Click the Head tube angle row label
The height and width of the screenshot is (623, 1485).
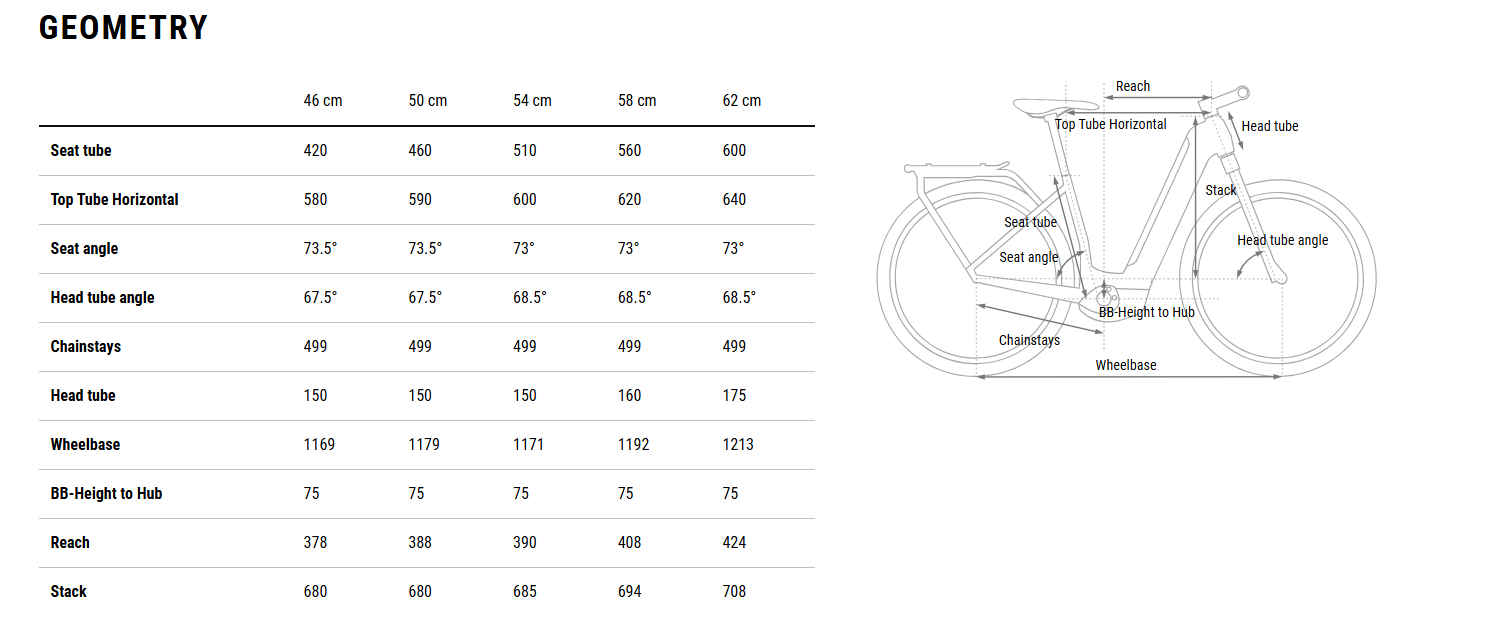[x=103, y=298]
